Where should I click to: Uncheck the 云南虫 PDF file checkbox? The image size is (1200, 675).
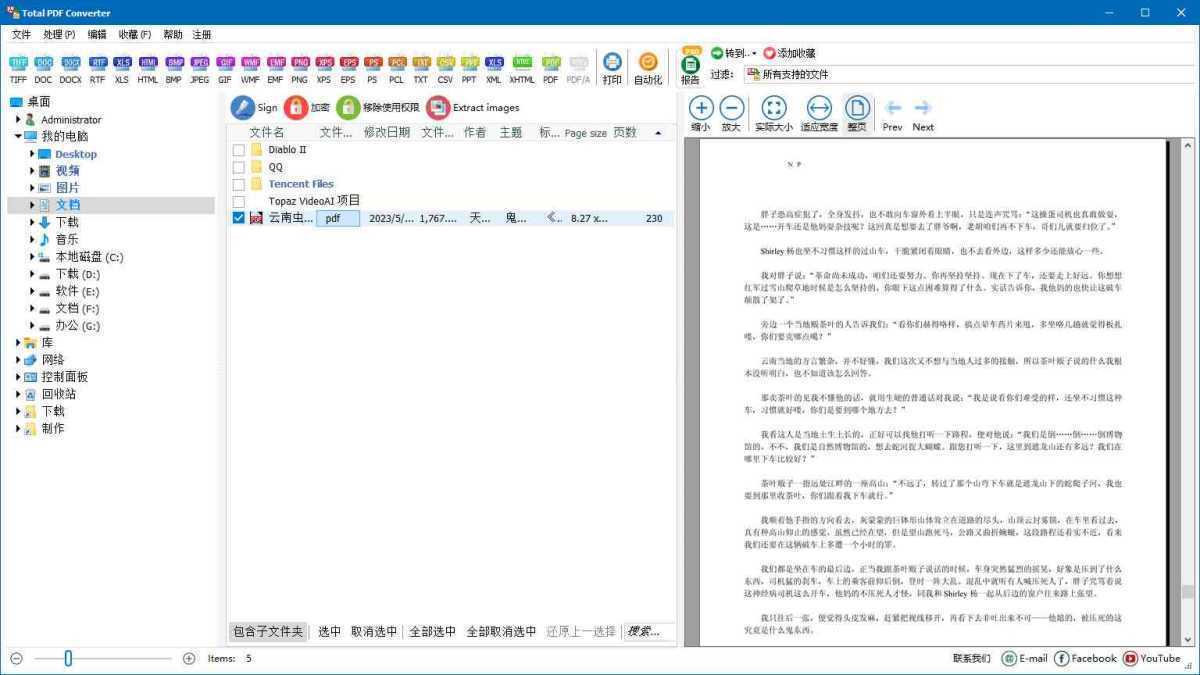tap(239, 217)
